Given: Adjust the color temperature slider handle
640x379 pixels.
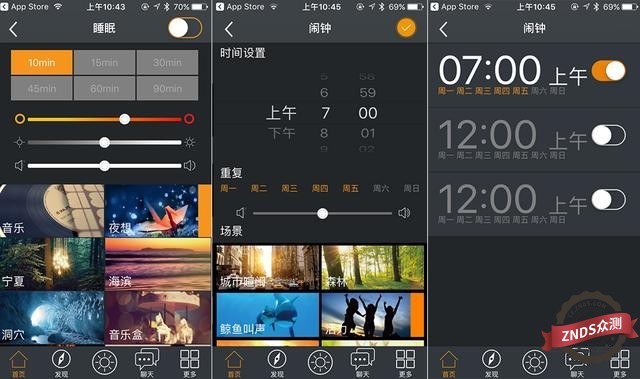Looking at the screenshot, I should click(124, 119).
